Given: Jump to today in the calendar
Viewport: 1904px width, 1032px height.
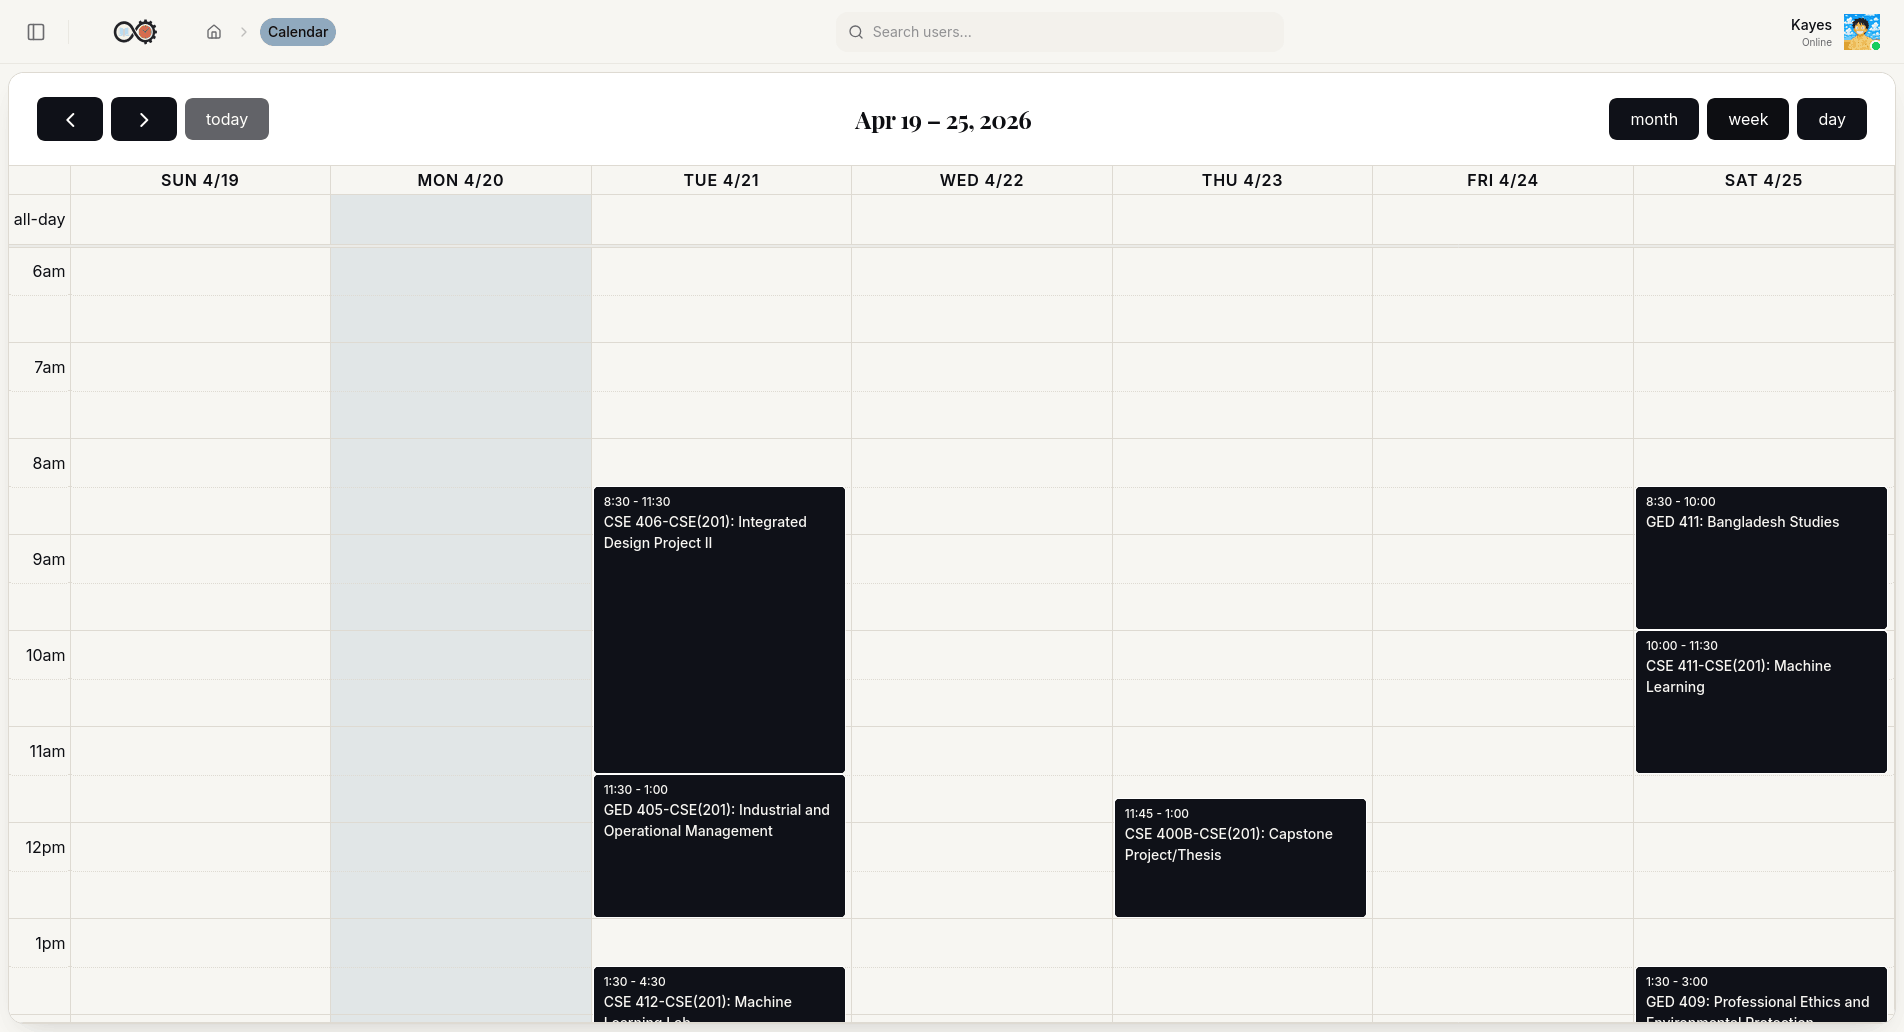Looking at the screenshot, I should click(x=227, y=119).
